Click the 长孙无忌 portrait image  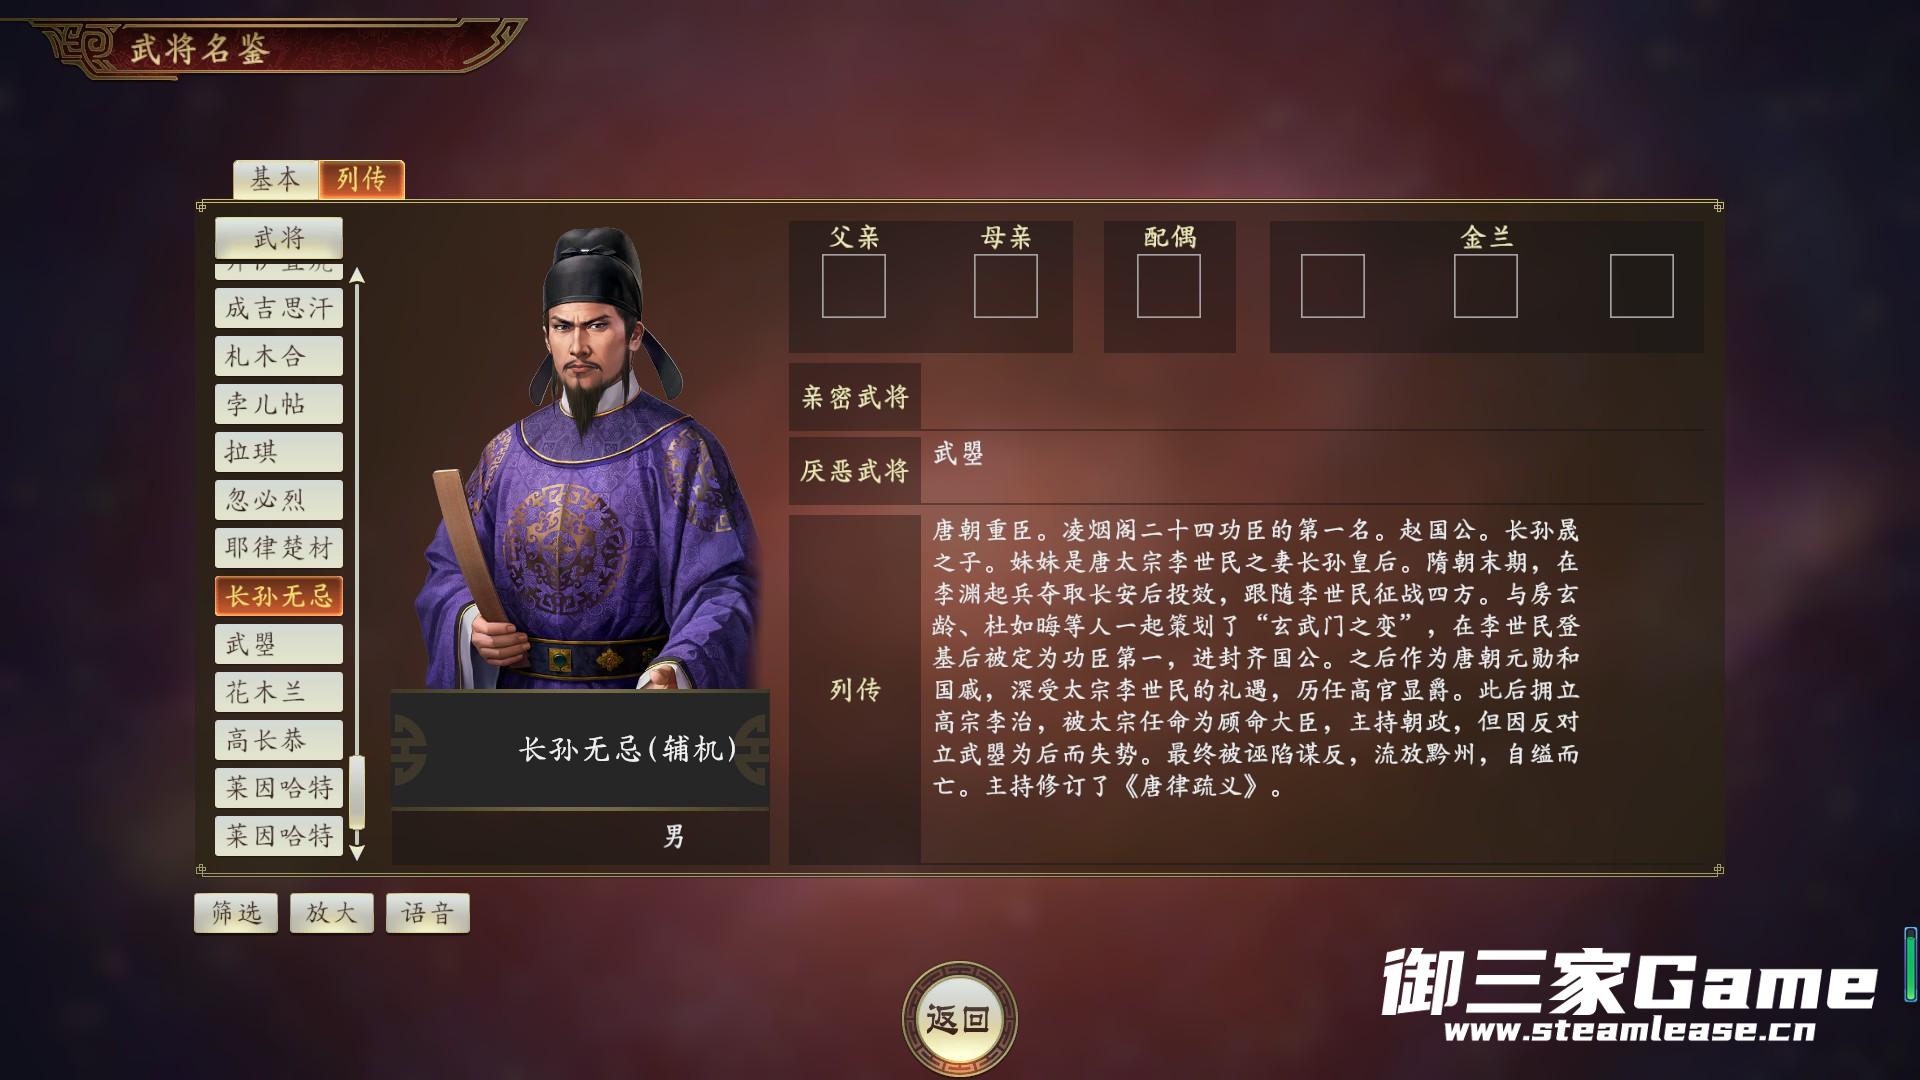click(580, 458)
